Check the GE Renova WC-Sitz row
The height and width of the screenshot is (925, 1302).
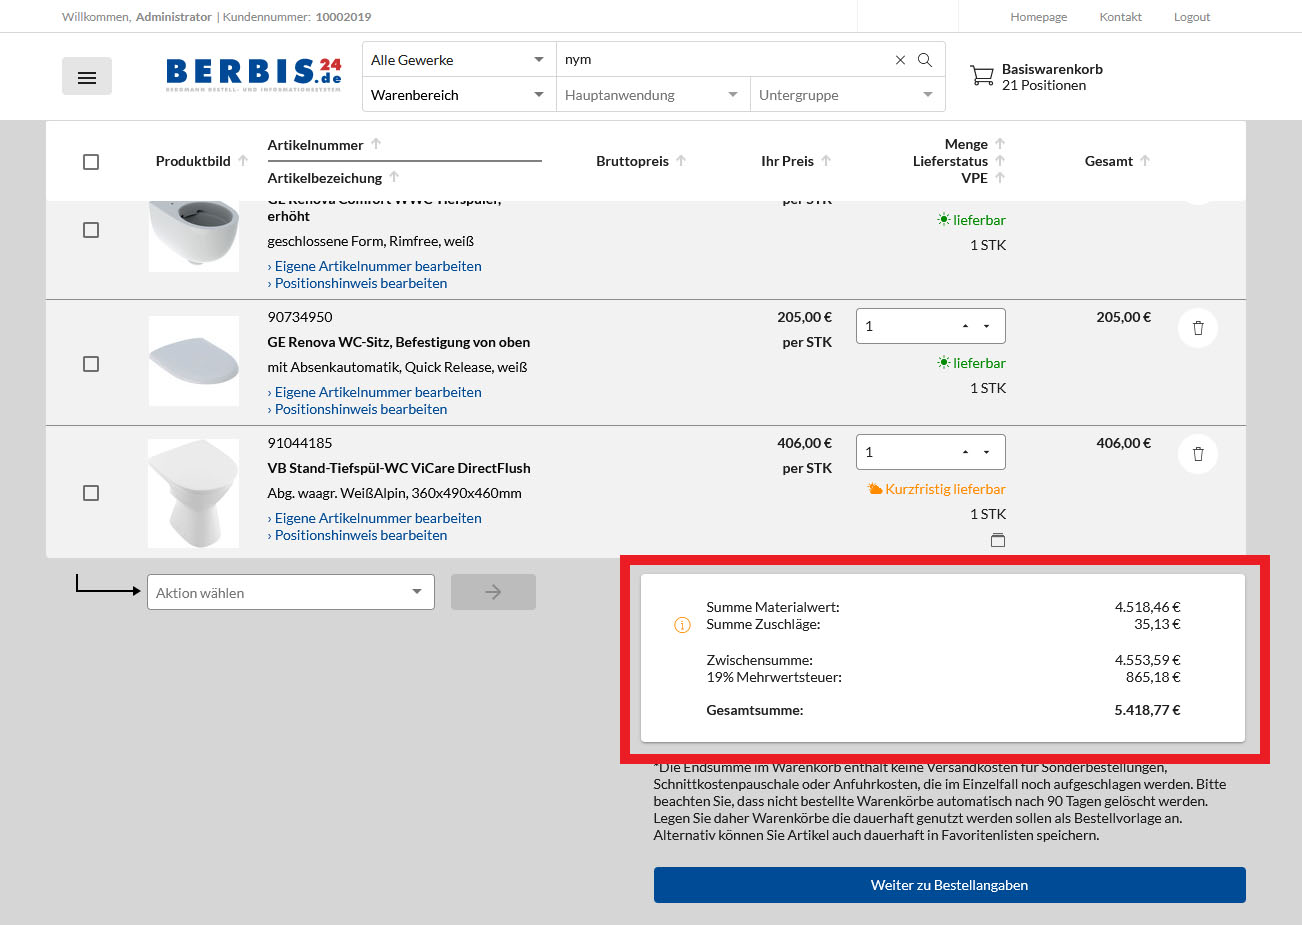[x=91, y=364]
